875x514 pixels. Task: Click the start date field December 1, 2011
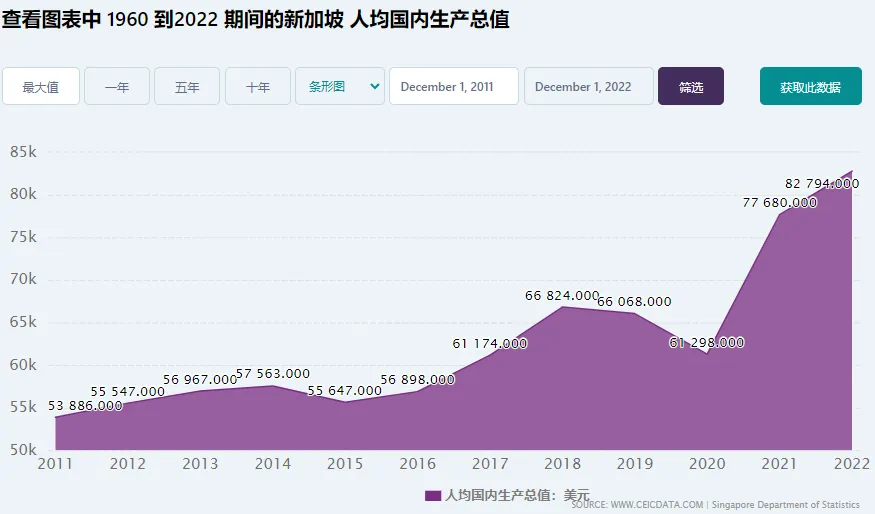(x=454, y=87)
